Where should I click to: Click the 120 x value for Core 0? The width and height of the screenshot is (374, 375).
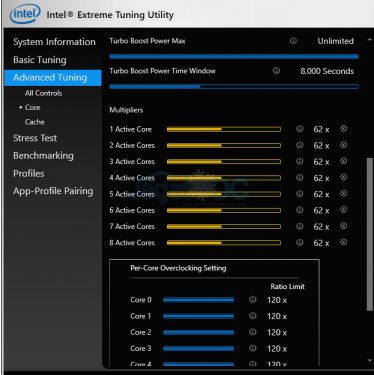(277, 300)
